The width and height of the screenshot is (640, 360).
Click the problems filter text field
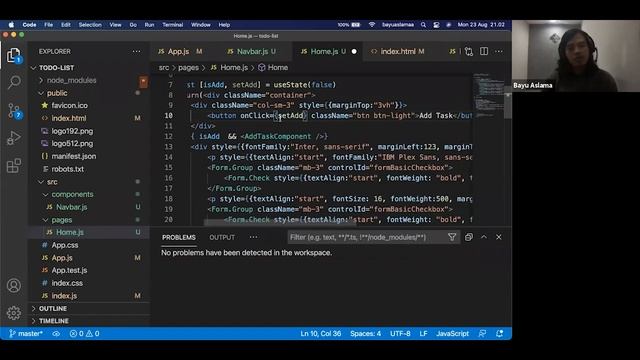[366, 237]
